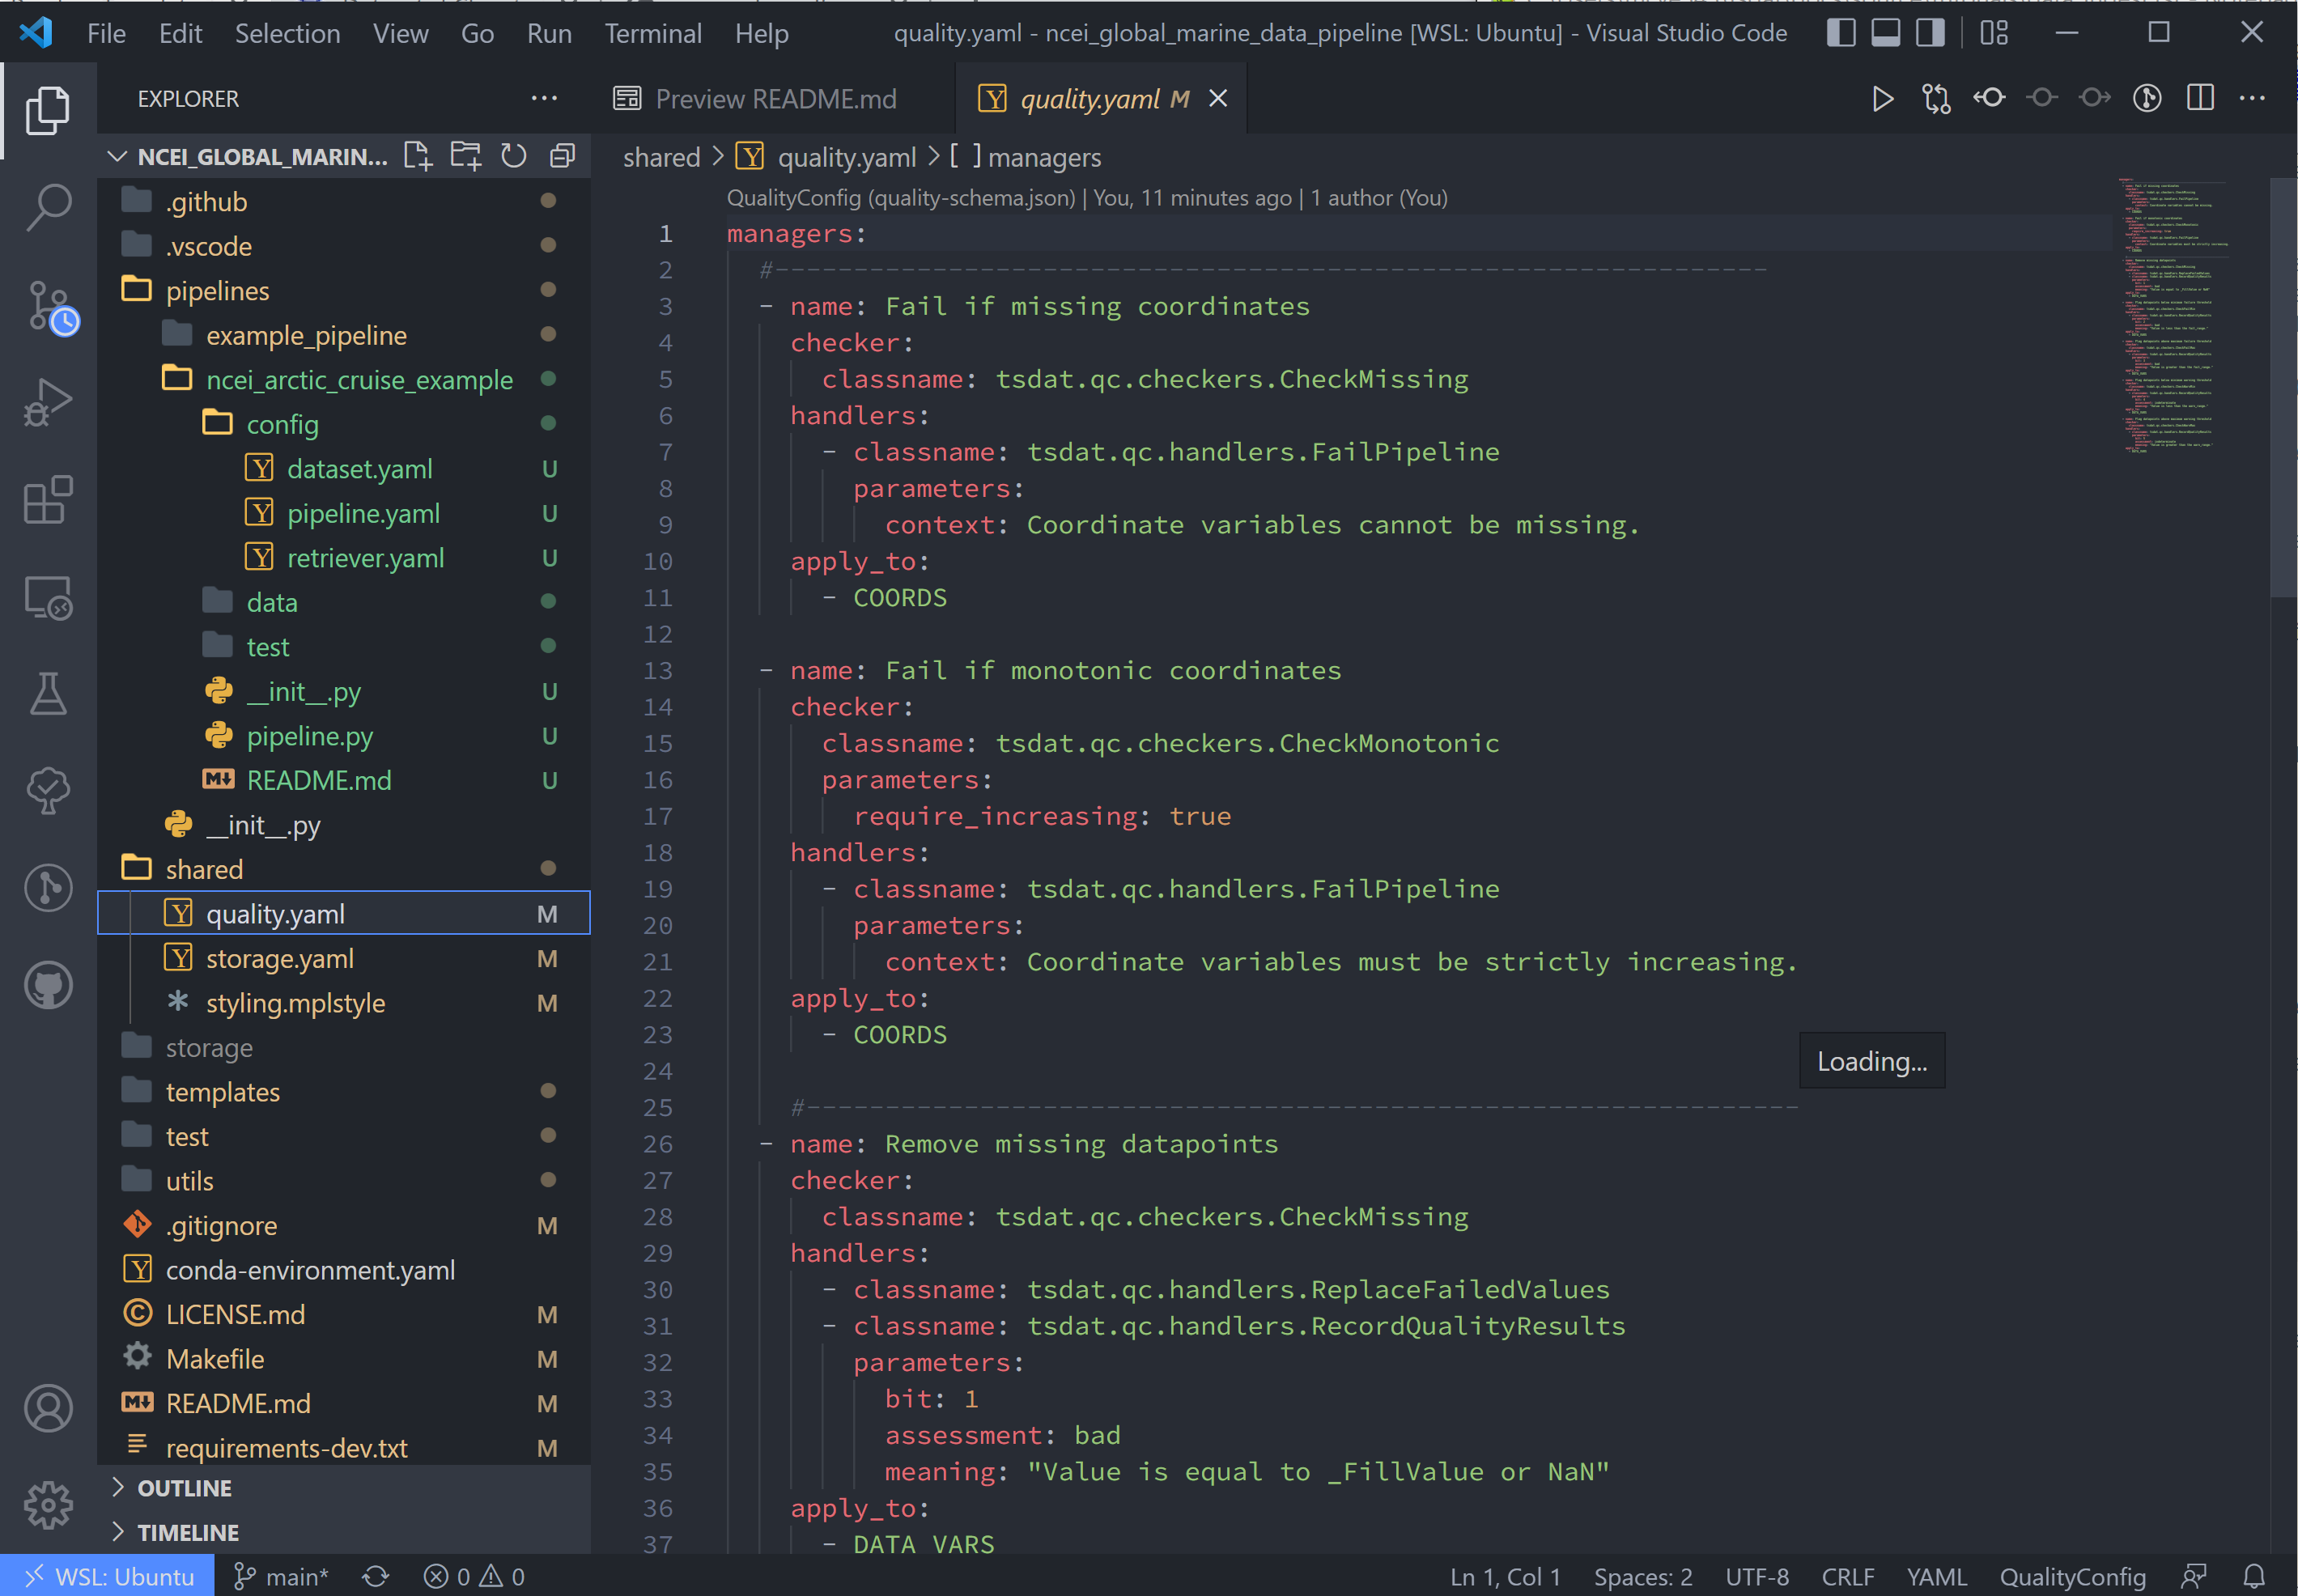Open the Run and Debug view

(x=47, y=402)
